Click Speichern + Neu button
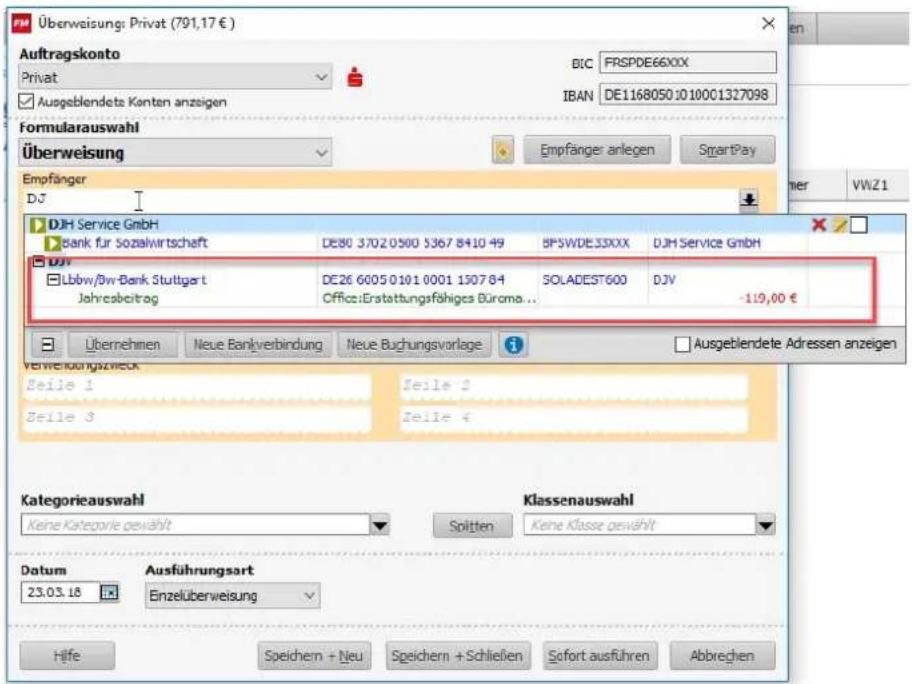The width and height of the screenshot is (912, 684). (x=314, y=656)
